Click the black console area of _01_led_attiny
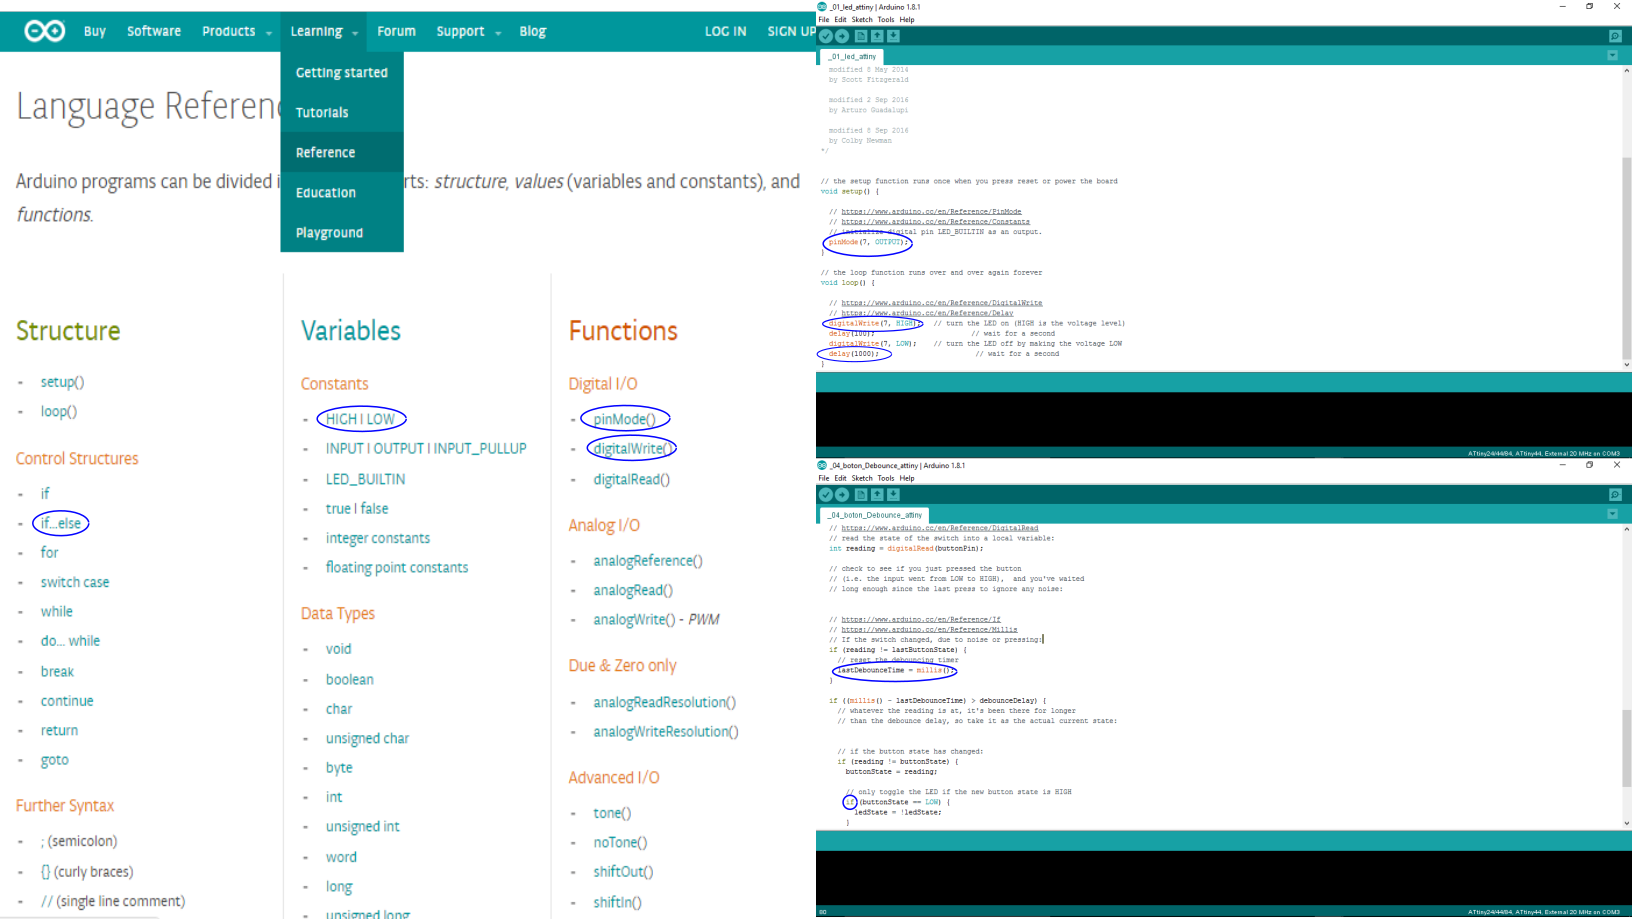 tap(1224, 419)
